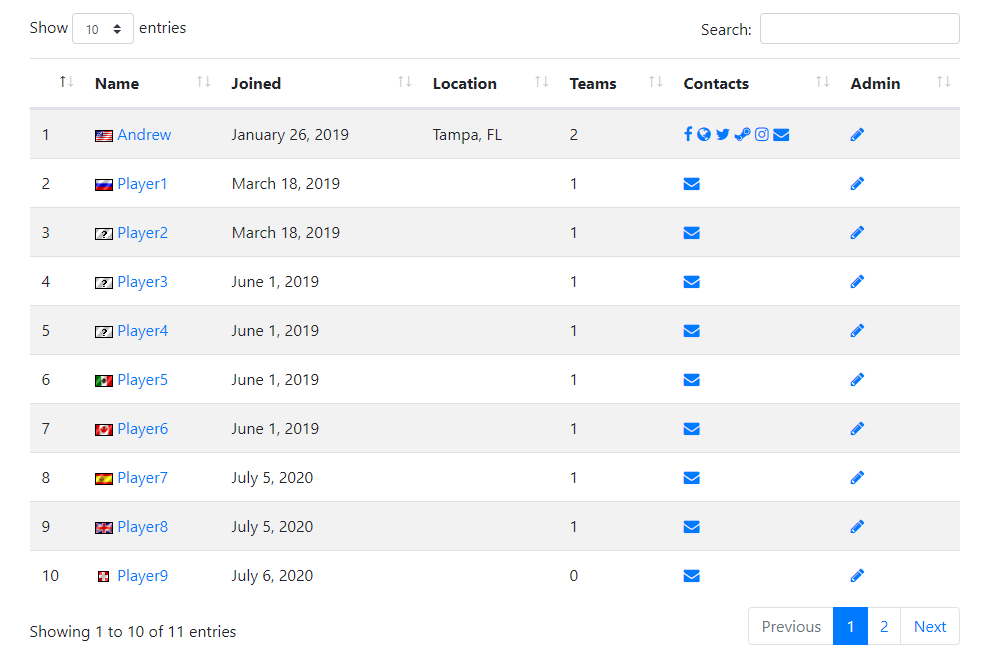Viewport: 990px width, 660px height.
Task: Open Player9 profile link
Action: click(x=143, y=575)
